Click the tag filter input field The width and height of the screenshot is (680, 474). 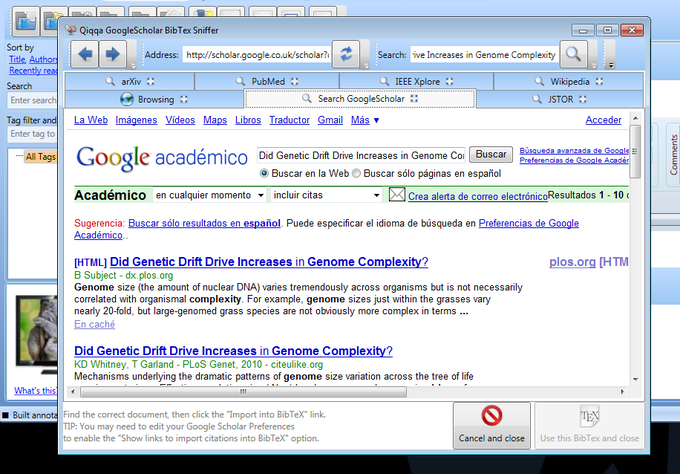click(33, 134)
